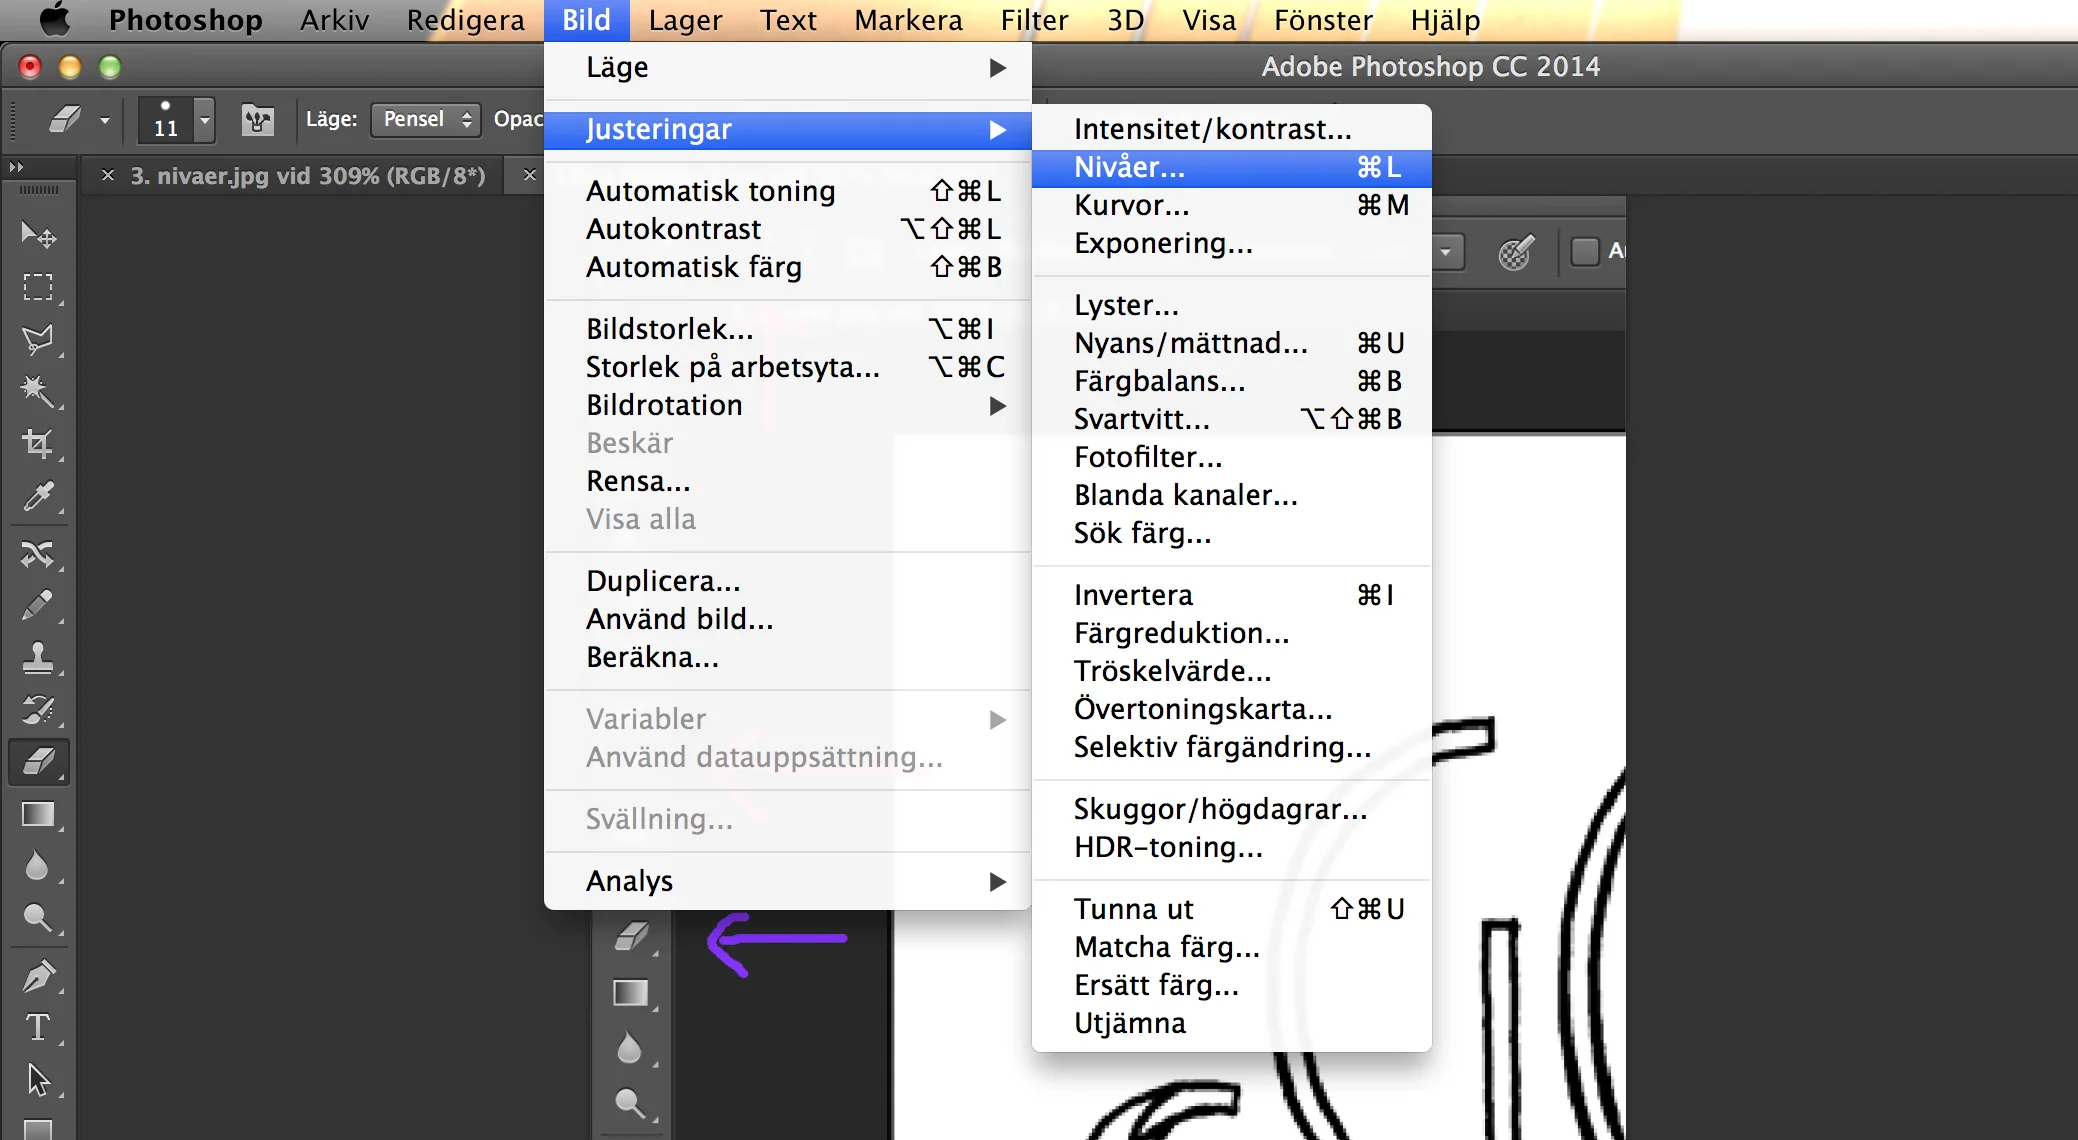Select the Dodge tool in left toolbar

pyautogui.click(x=38, y=918)
